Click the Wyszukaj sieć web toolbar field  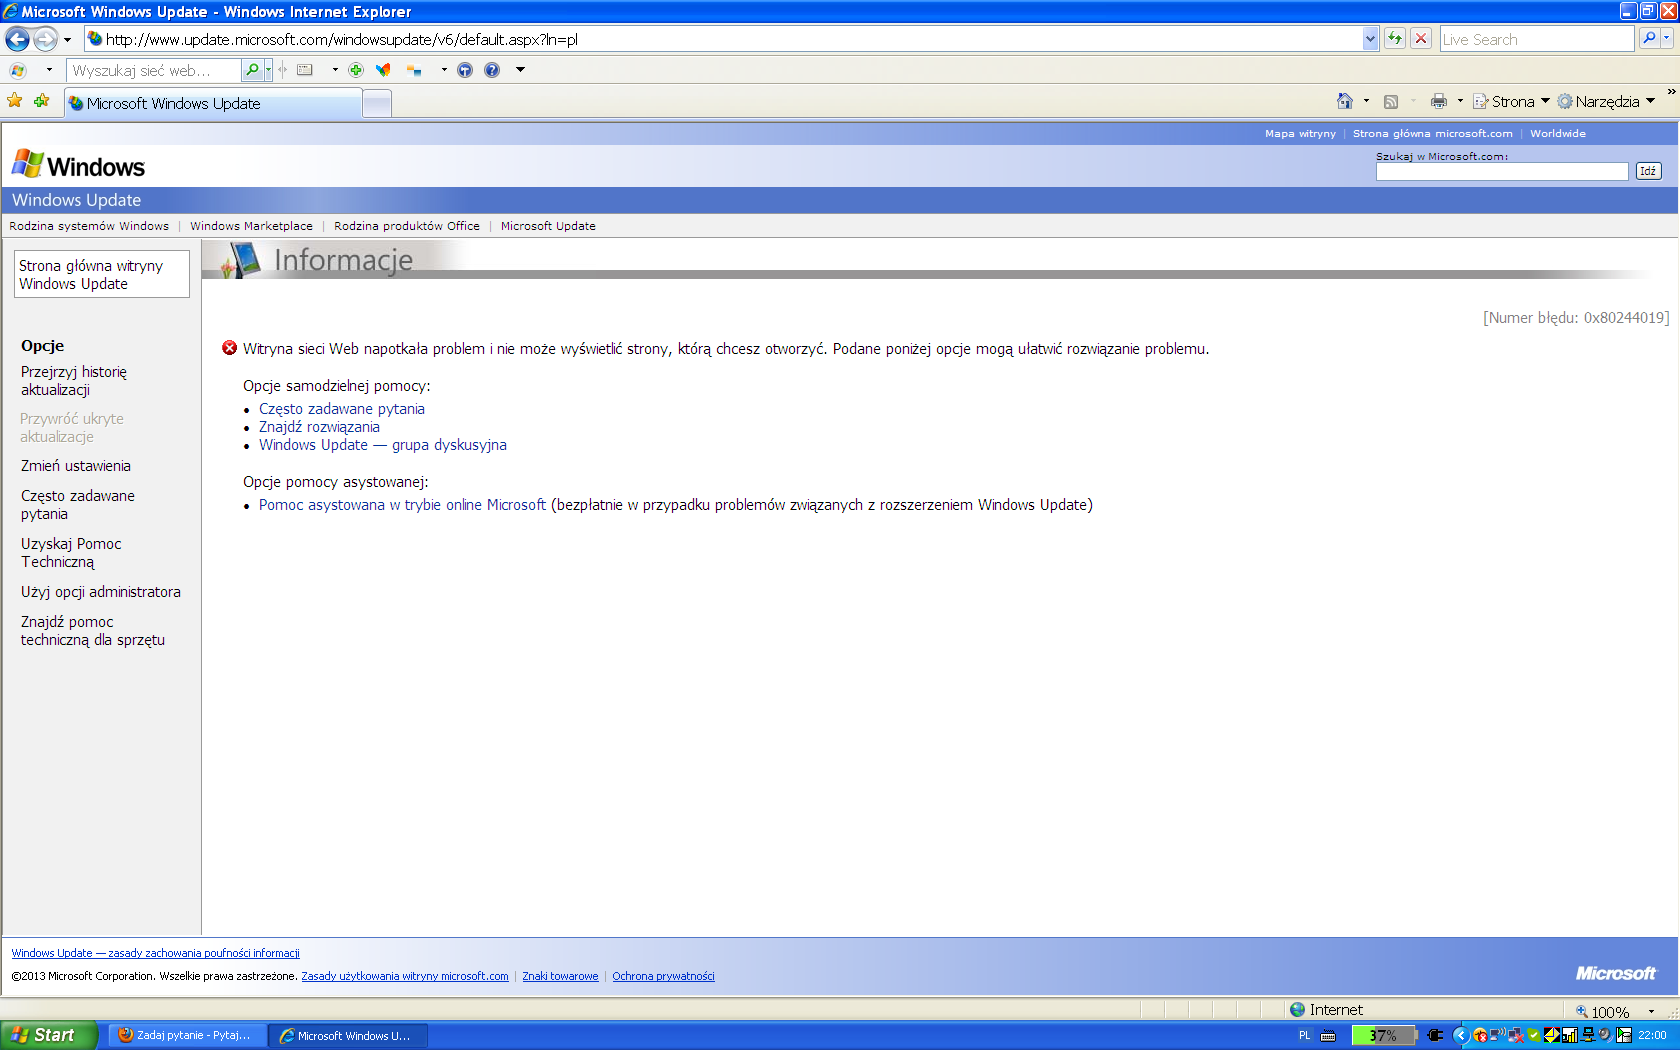pos(154,70)
